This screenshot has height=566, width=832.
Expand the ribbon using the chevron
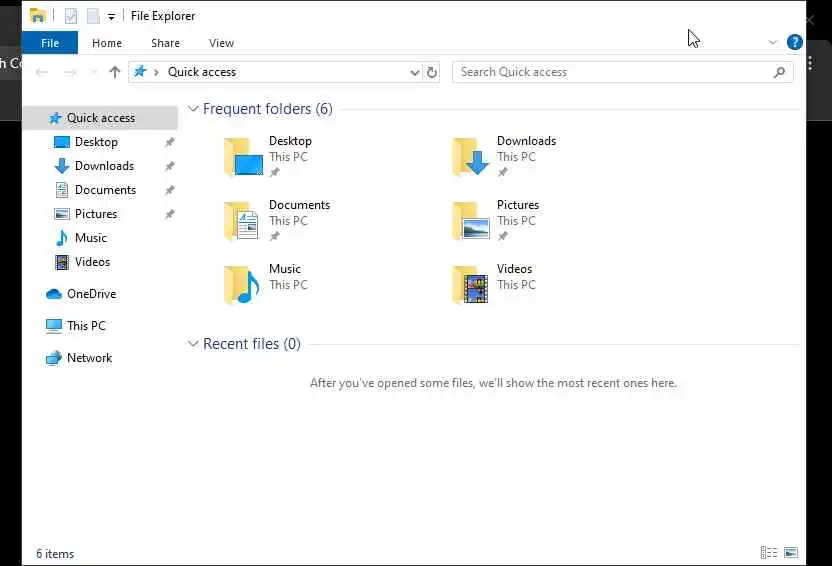pos(773,42)
